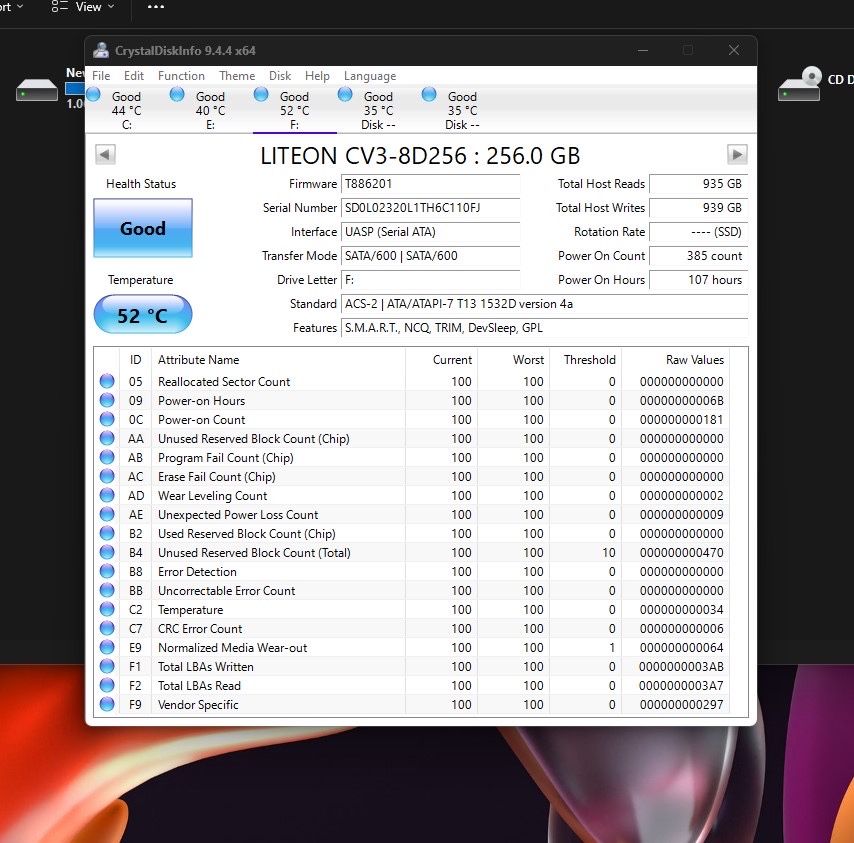Click status orb for Total LBAs Written
Image resolution: width=854 pixels, height=843 pixels.
click(x=107, y=665)
